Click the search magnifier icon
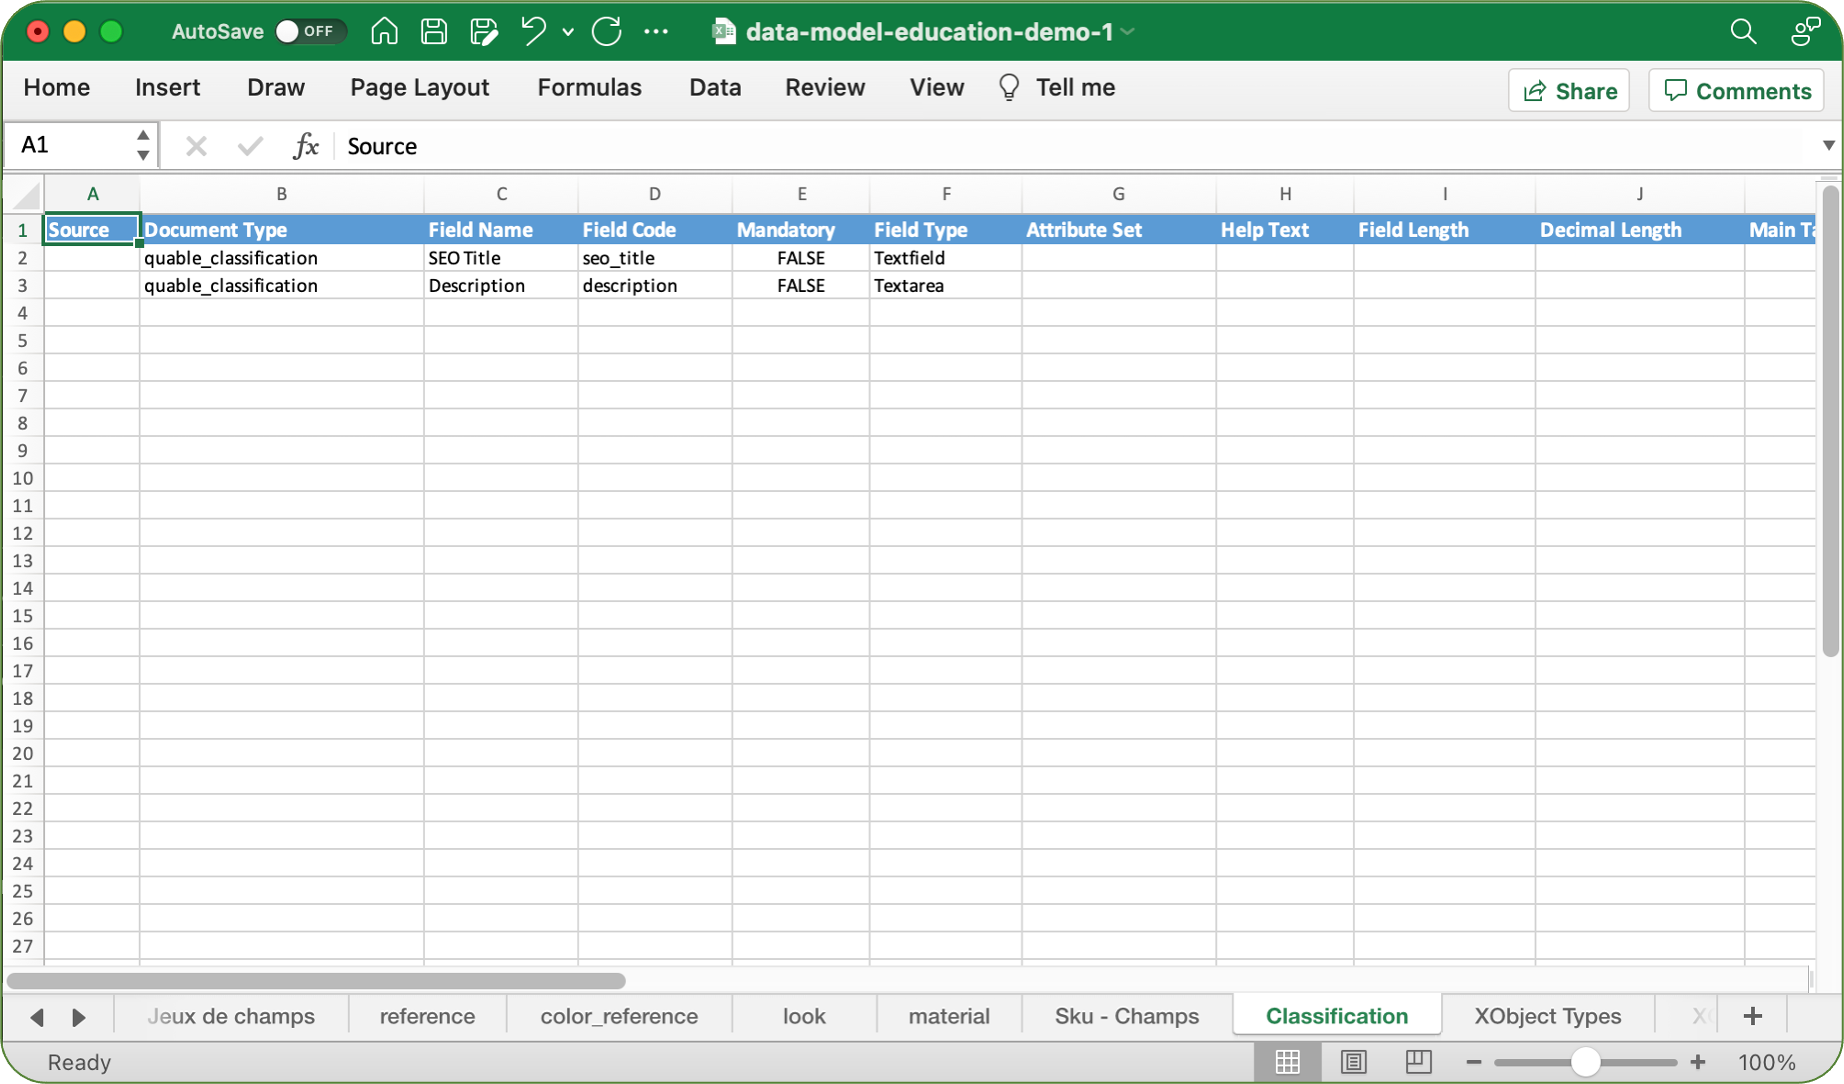The width and height of the screenshot is (1844, 1084). pos(1743,32)
